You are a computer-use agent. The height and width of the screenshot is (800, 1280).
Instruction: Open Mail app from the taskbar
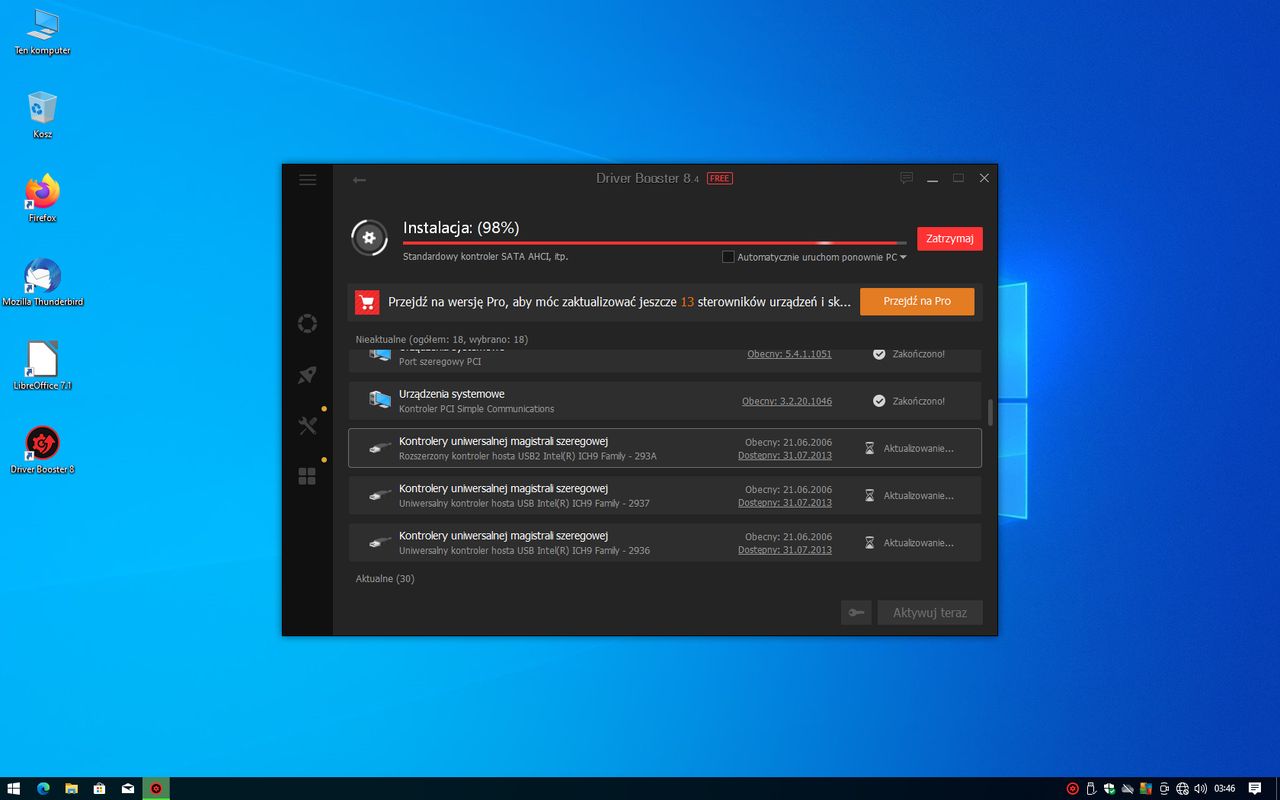[x=128, y=788]
